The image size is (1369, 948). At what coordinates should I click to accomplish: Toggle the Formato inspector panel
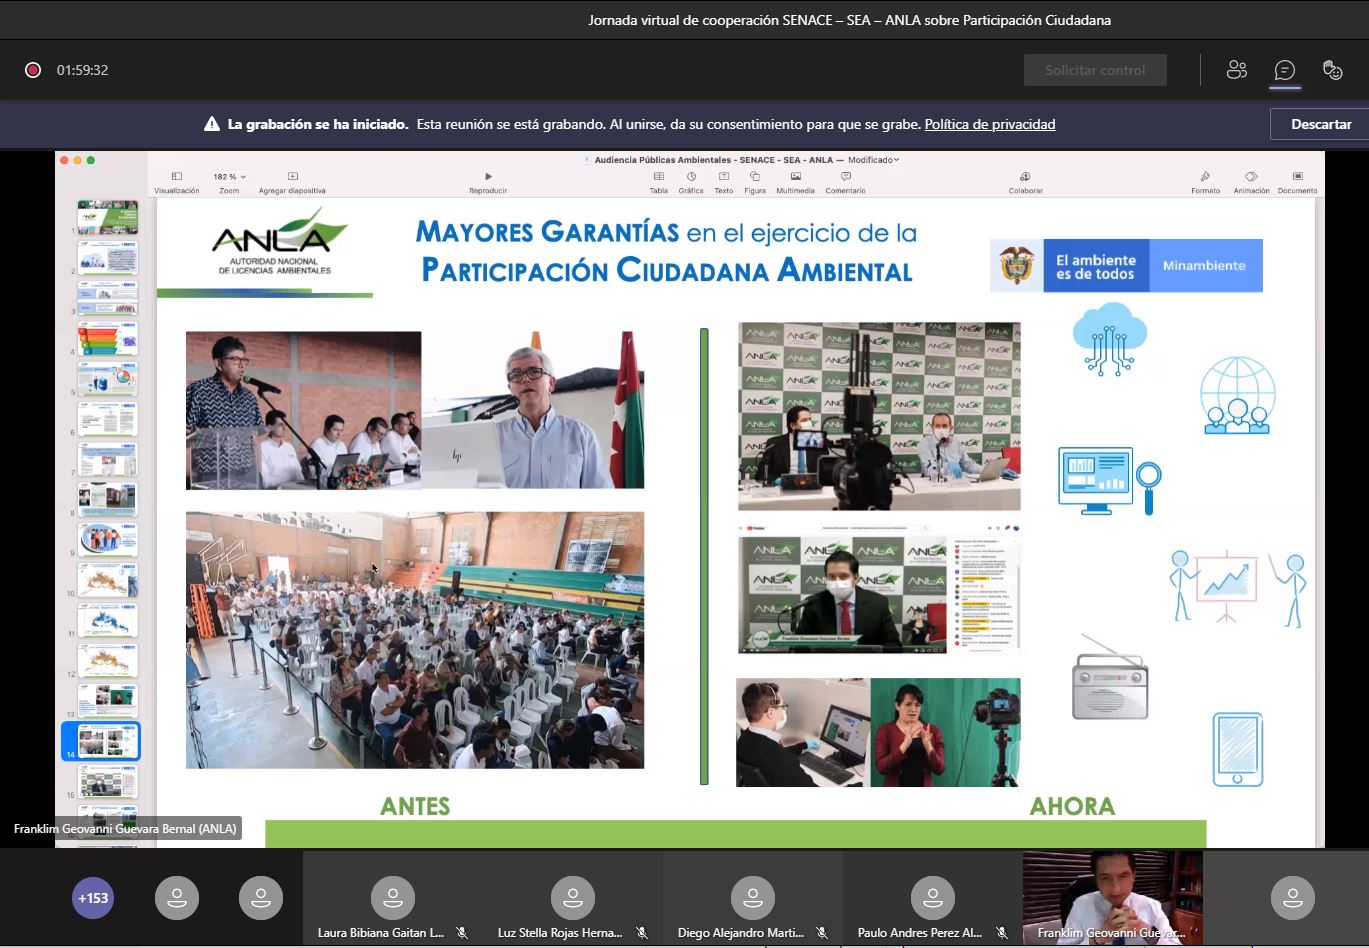tap(1205, 177)
